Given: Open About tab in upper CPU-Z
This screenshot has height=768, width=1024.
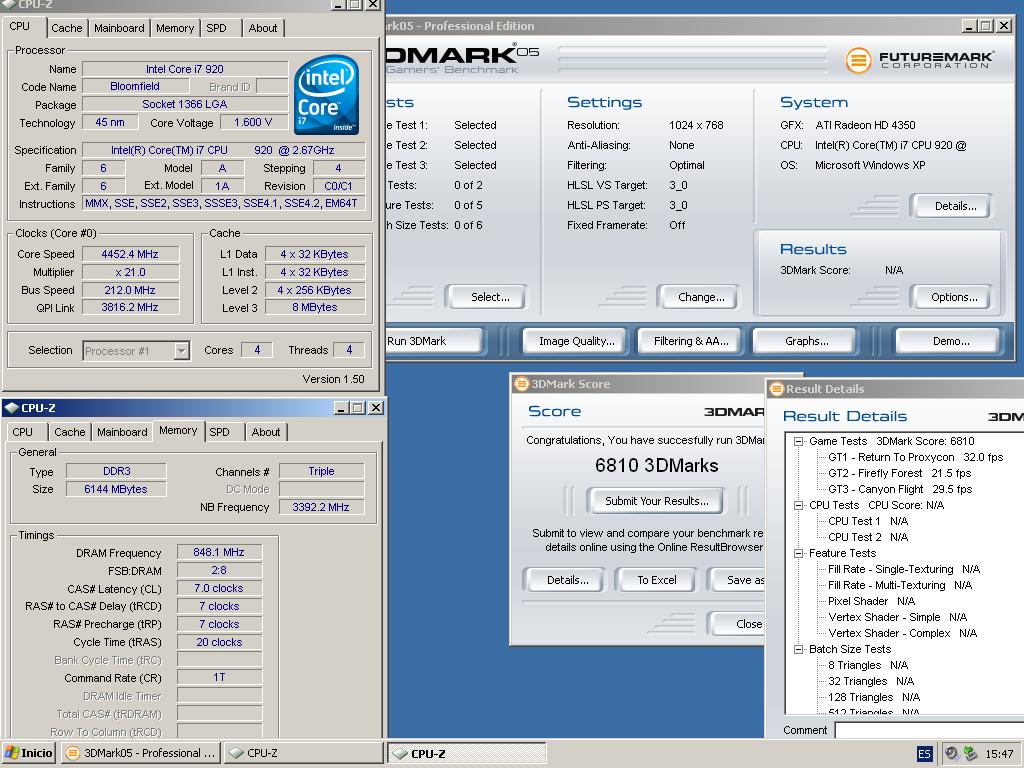Looking at the screenshot, I should (x=263, y=28).
